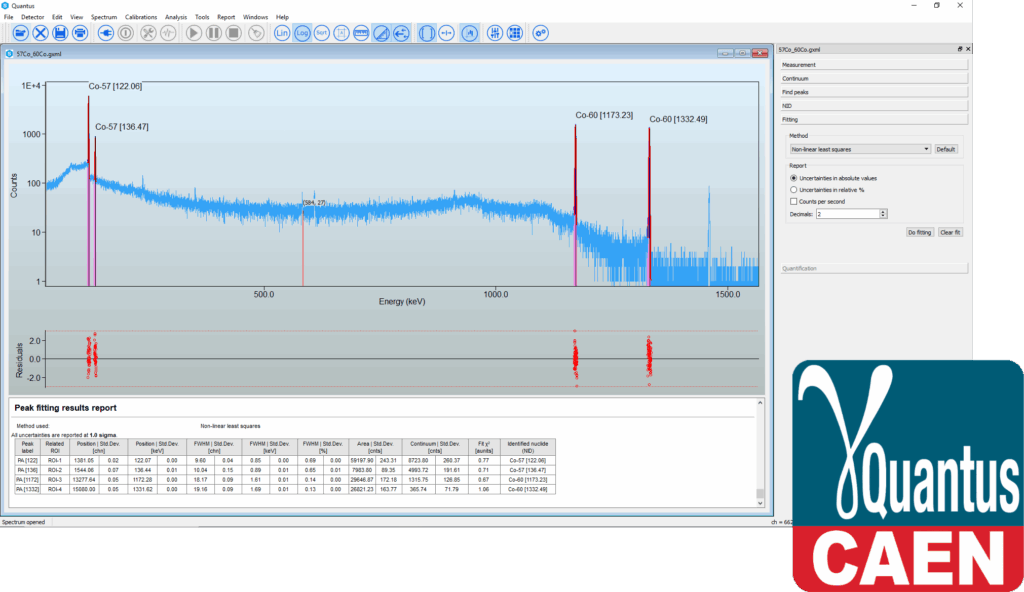
Task: Expand the Find peaks section
Action: [874, 92]
